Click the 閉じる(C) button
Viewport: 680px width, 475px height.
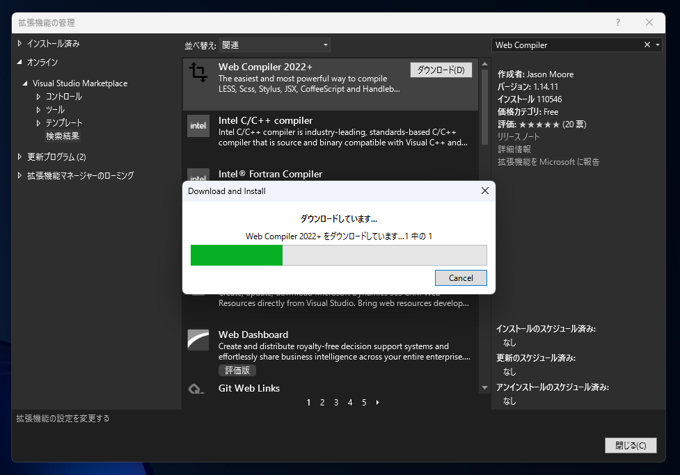pyautogui.click(x=631, y=446)
